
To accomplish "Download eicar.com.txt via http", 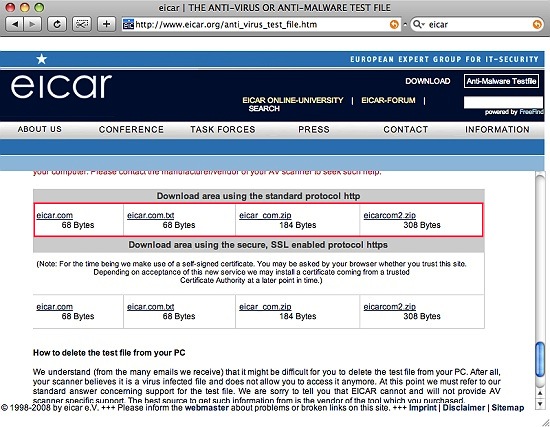I will pos(150,215).
